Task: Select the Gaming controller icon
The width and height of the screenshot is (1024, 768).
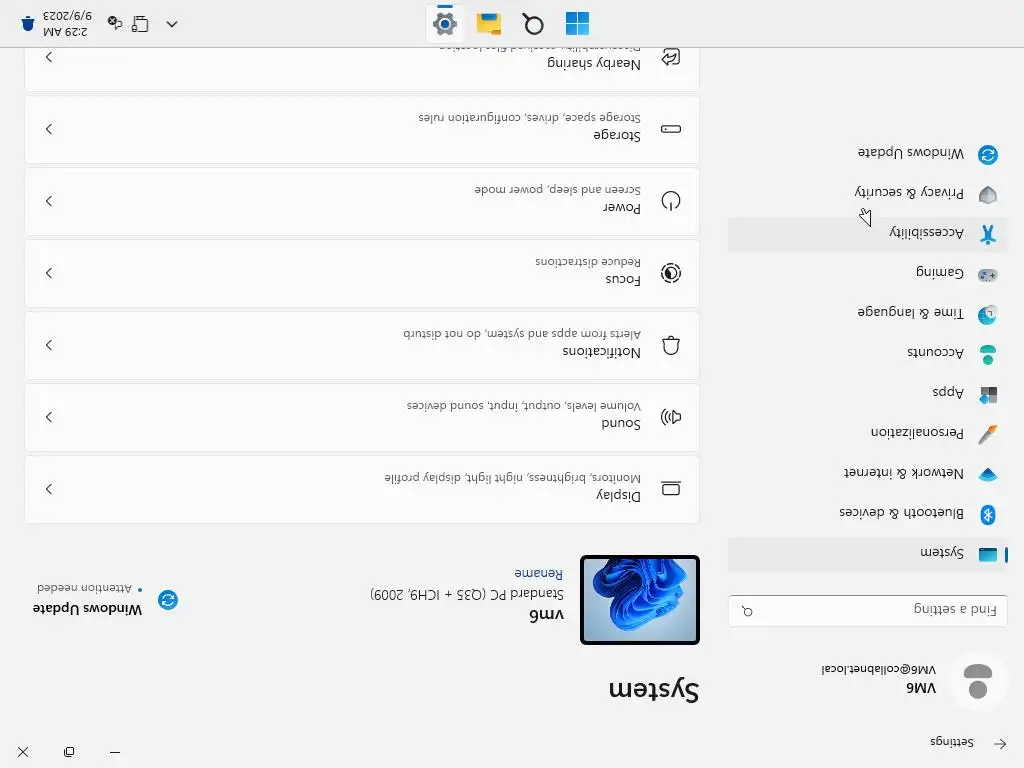Action: tap(987, 275)
